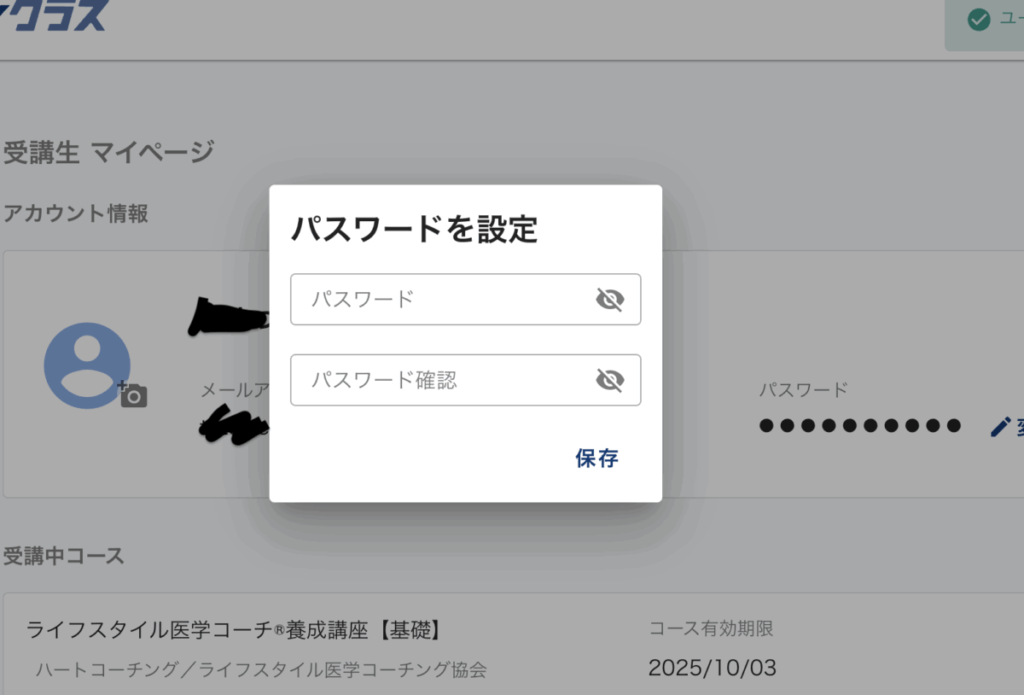This screenshot has height=695, width=1024.
Task: Click the 受講生 マイページ heading
Action: 109,152
